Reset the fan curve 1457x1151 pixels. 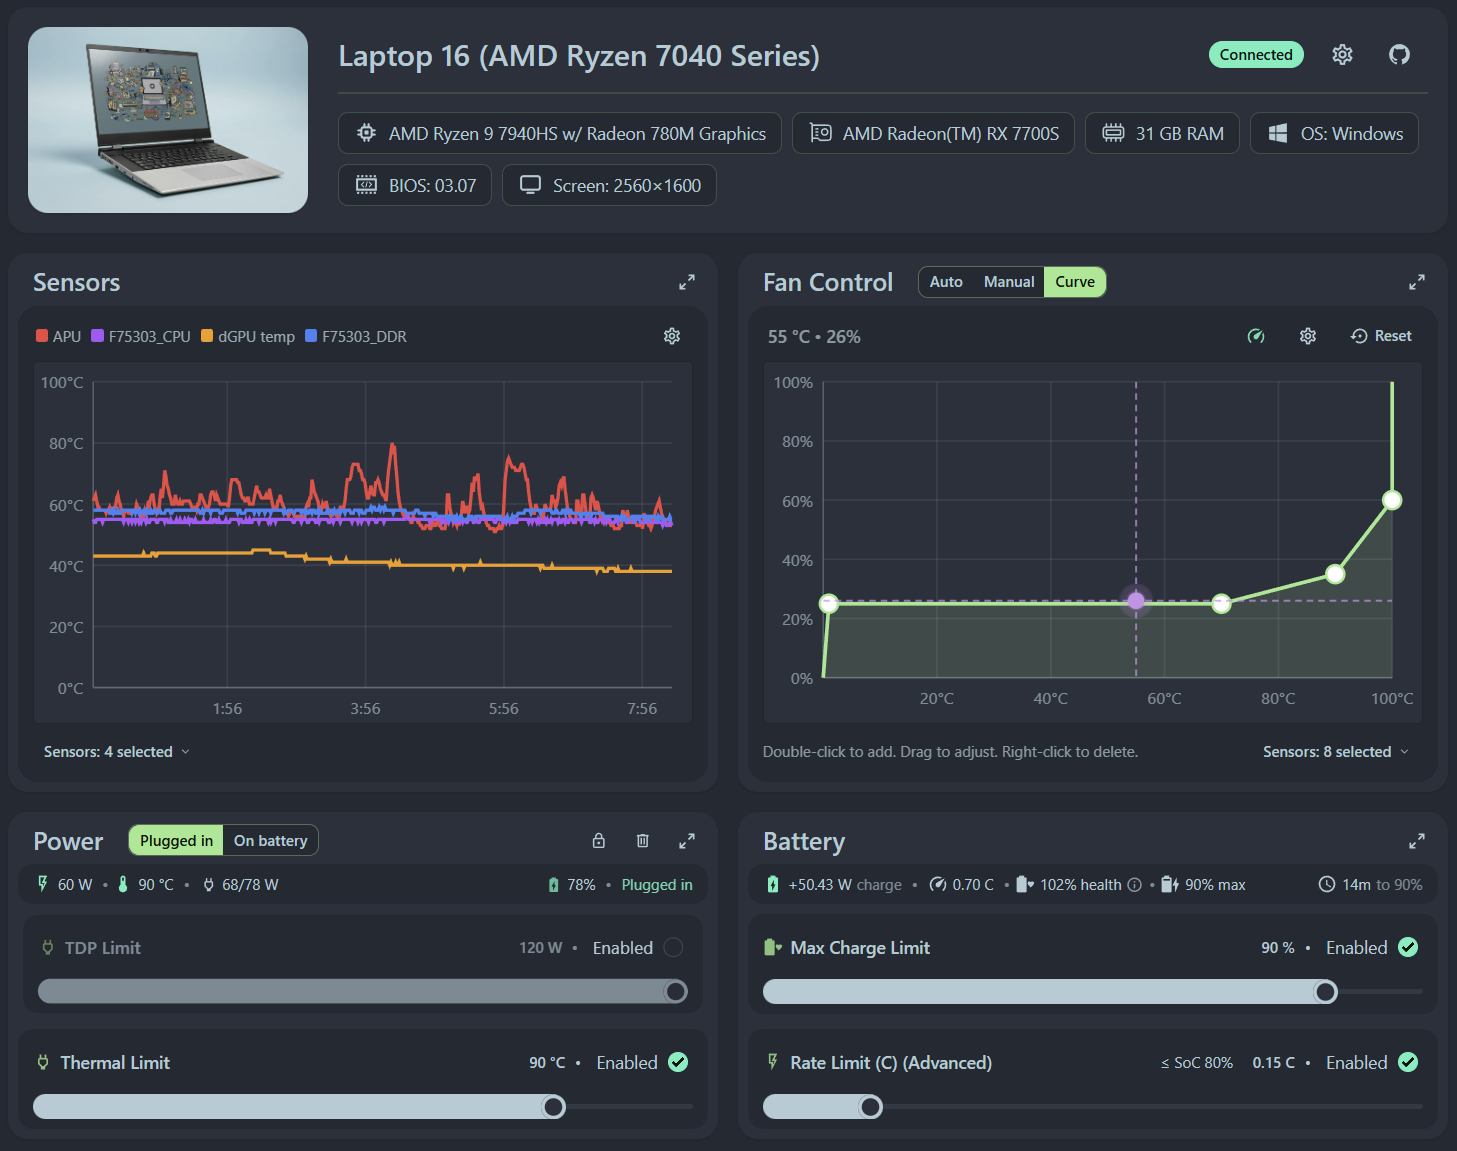point(1381,336)
